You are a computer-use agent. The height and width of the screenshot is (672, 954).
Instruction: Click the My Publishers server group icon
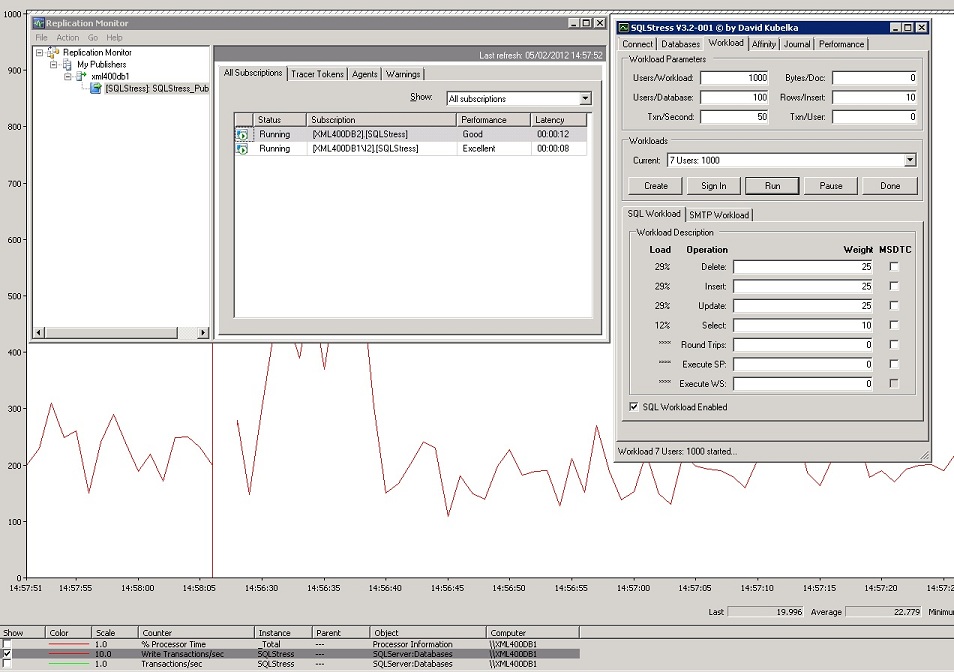pos(67,65)
